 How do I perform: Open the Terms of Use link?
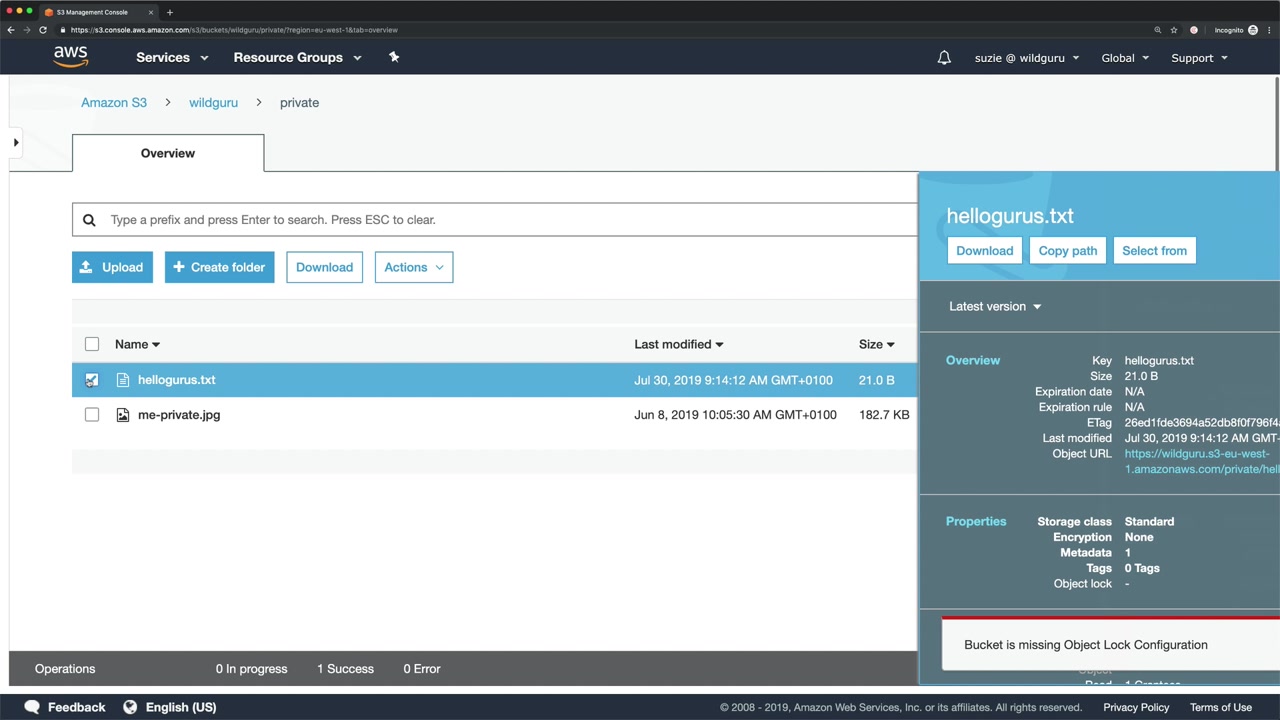click(x=1221, y=707)
